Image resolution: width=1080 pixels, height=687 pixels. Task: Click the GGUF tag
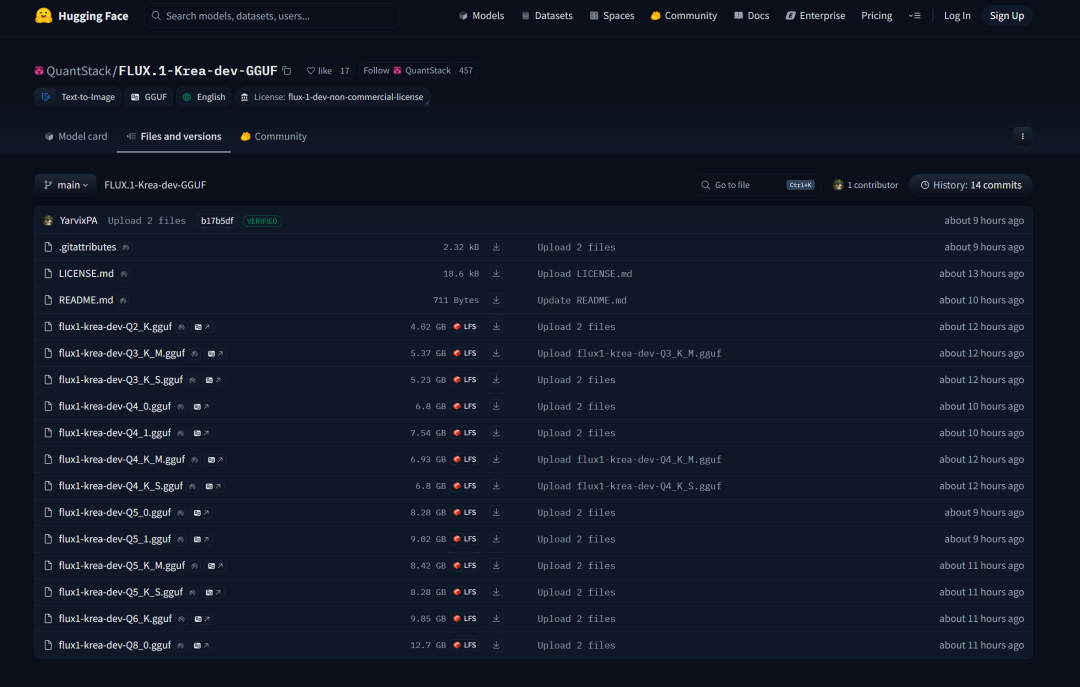coord(149,97)
